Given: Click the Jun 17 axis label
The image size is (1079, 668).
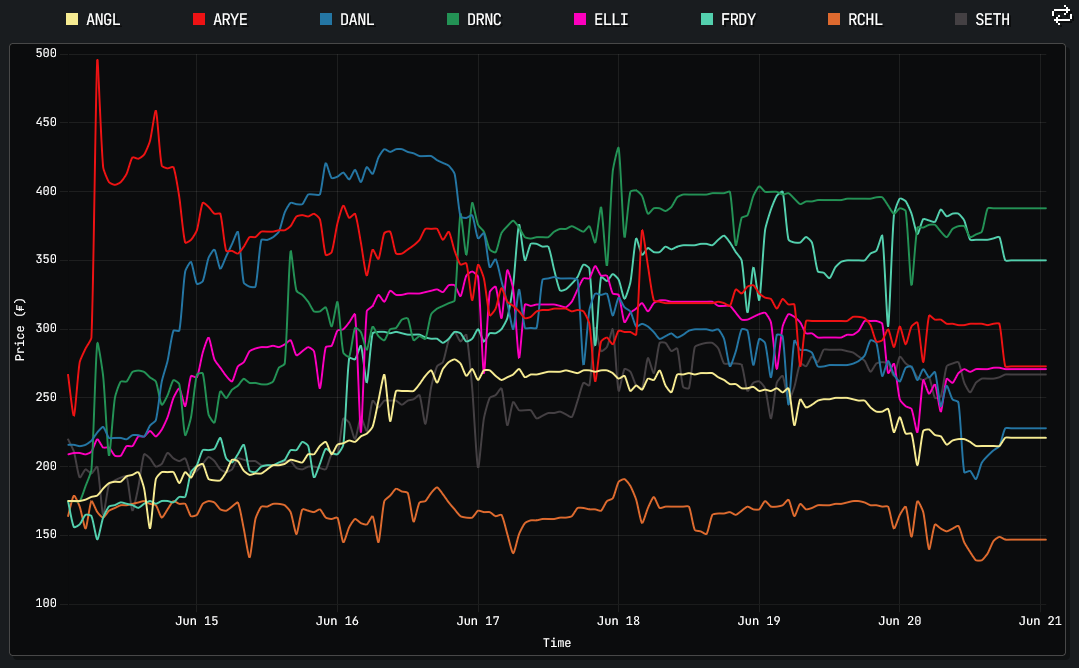Looking at the screenshot, I should pyautogui.click(x=478, y=621).
